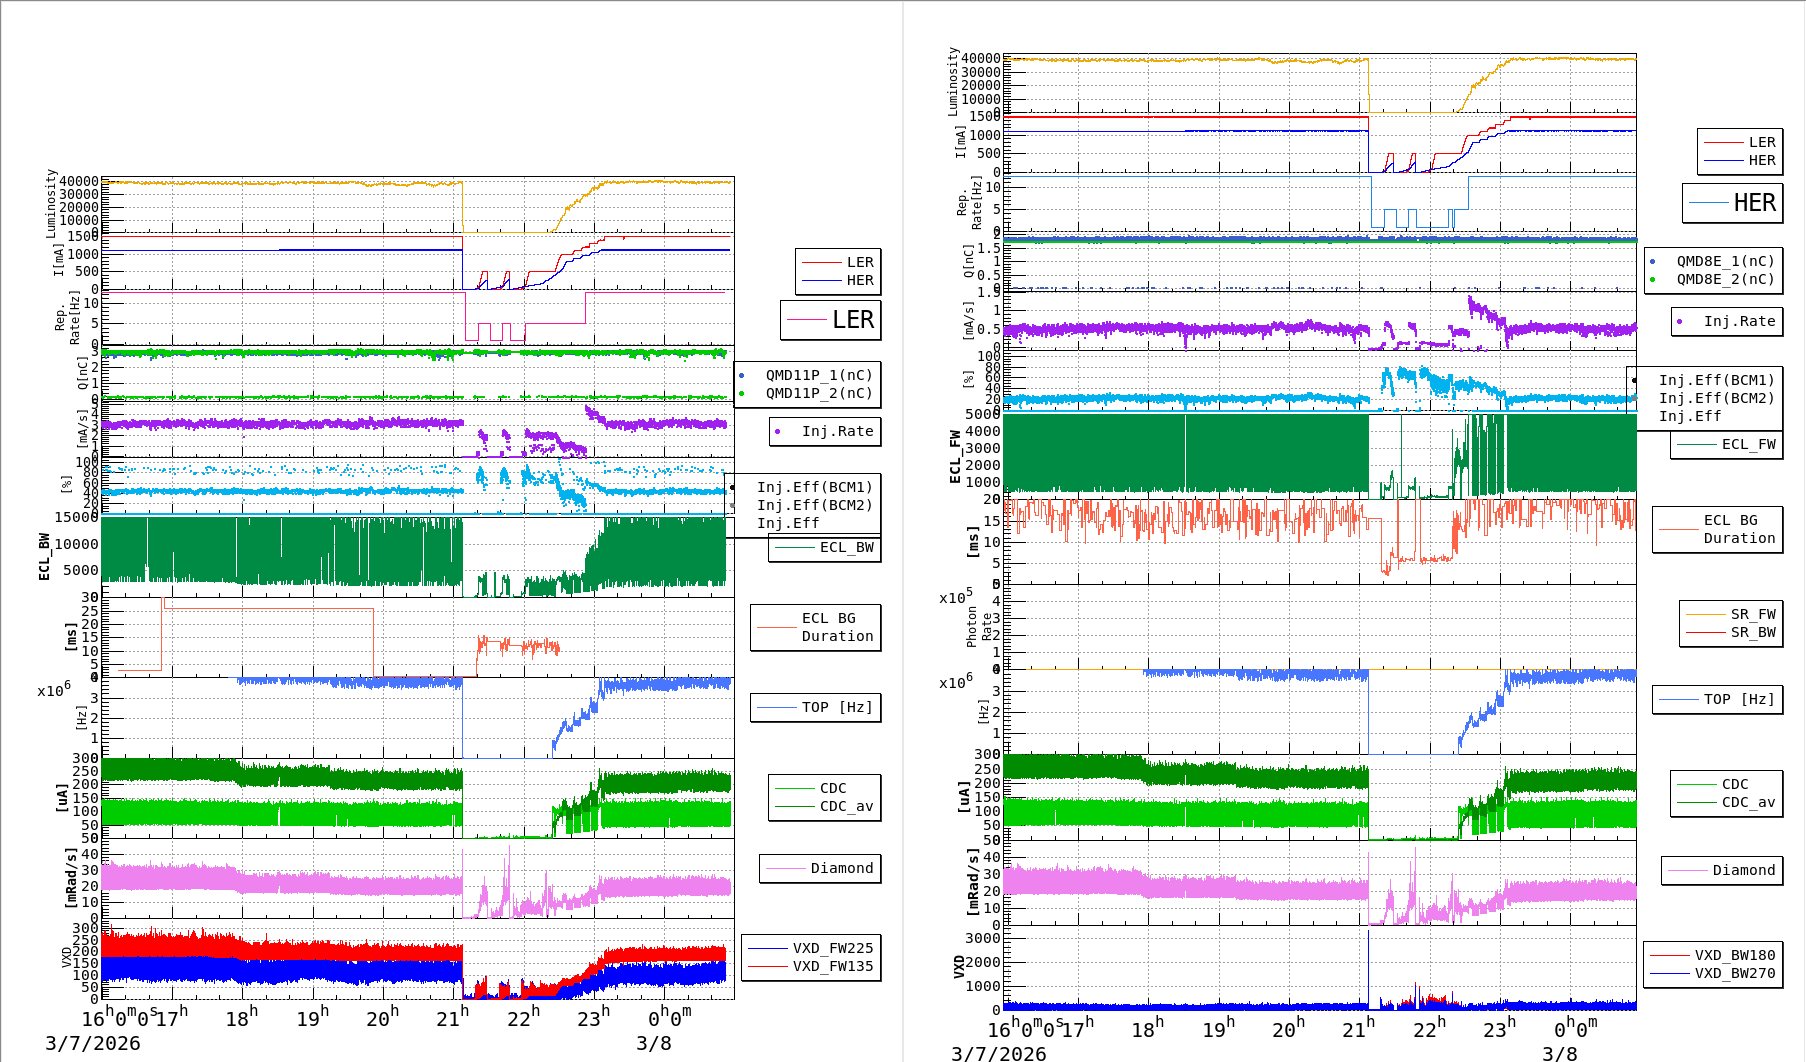Click the 3/8 date label under right plot
This screenshot has width=1806, height=1062.
1559,1053
